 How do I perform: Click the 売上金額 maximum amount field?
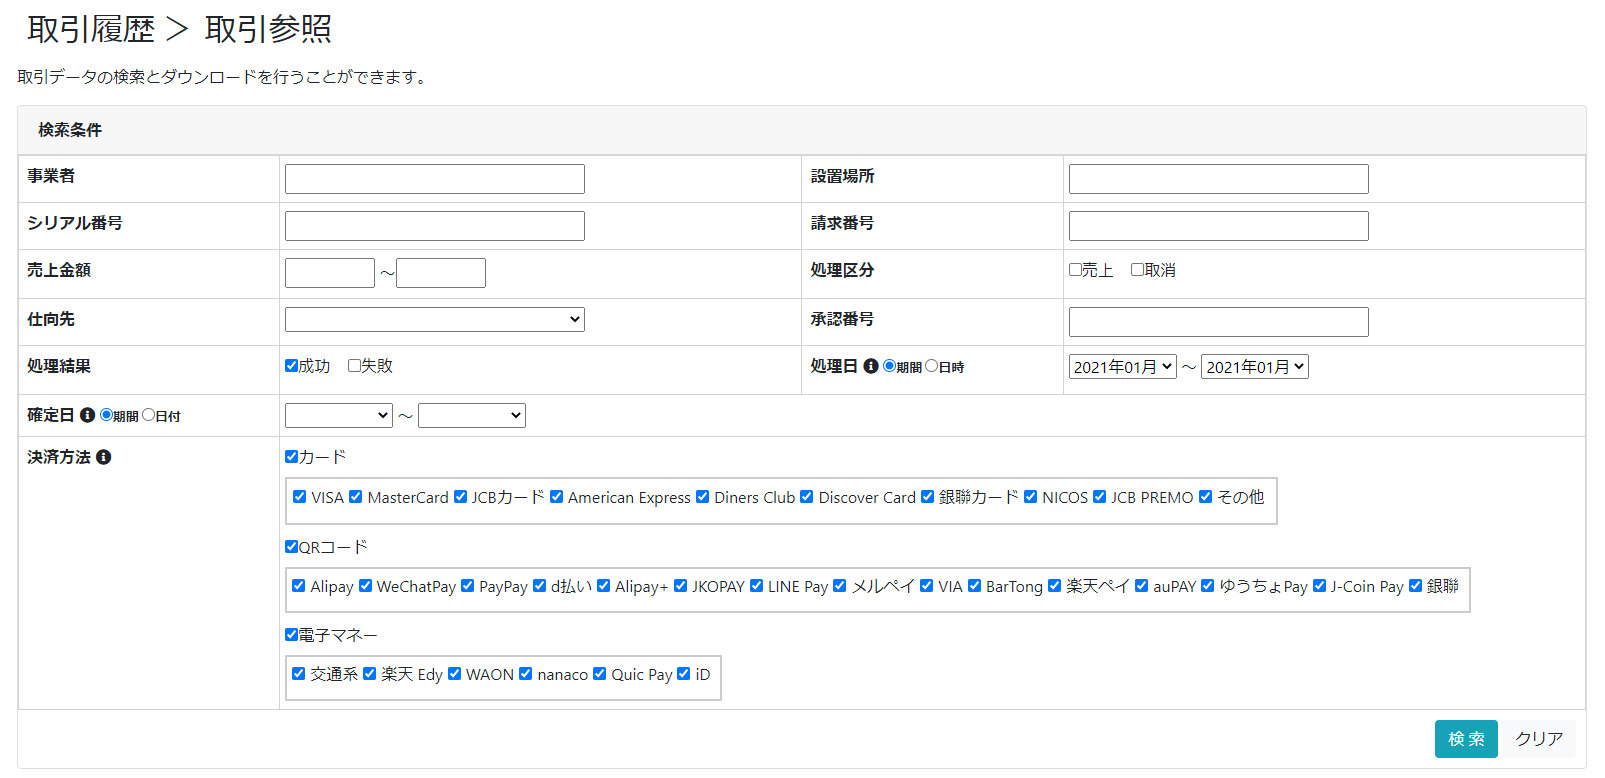(x=441, y=273)
